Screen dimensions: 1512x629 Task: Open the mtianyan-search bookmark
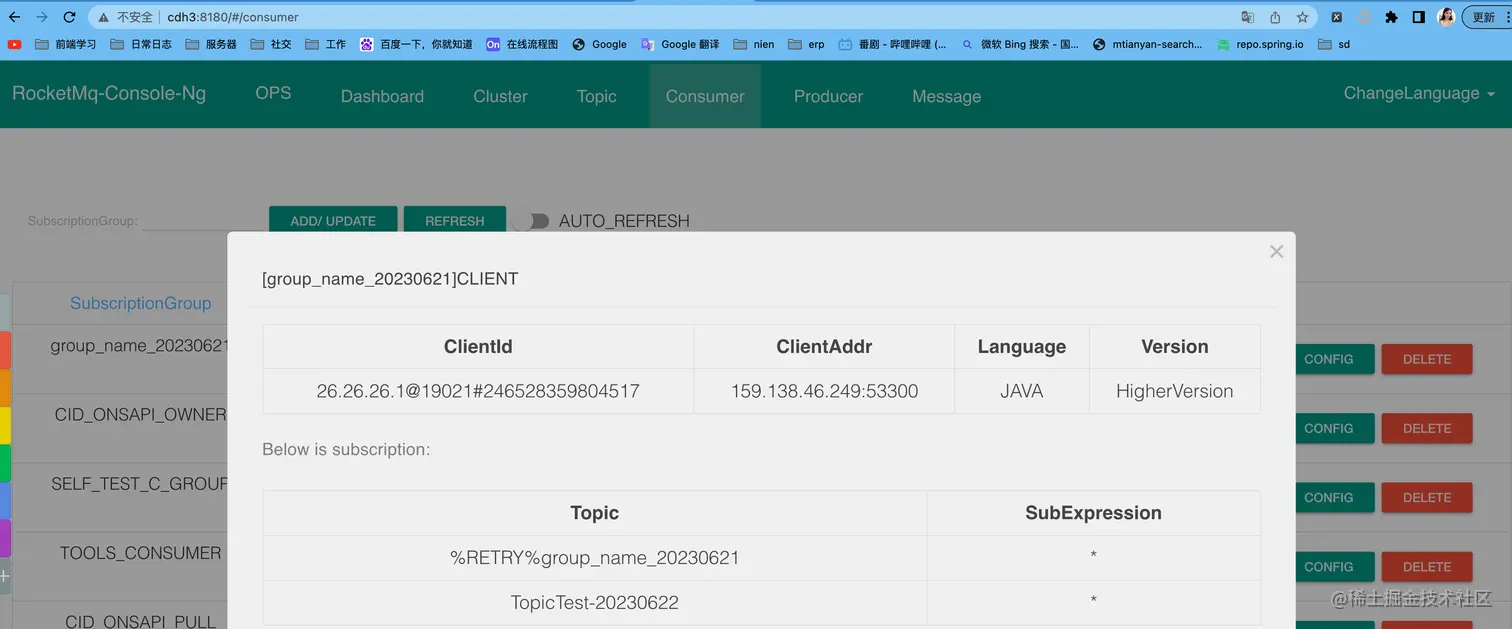click(x=1148, y=44)
